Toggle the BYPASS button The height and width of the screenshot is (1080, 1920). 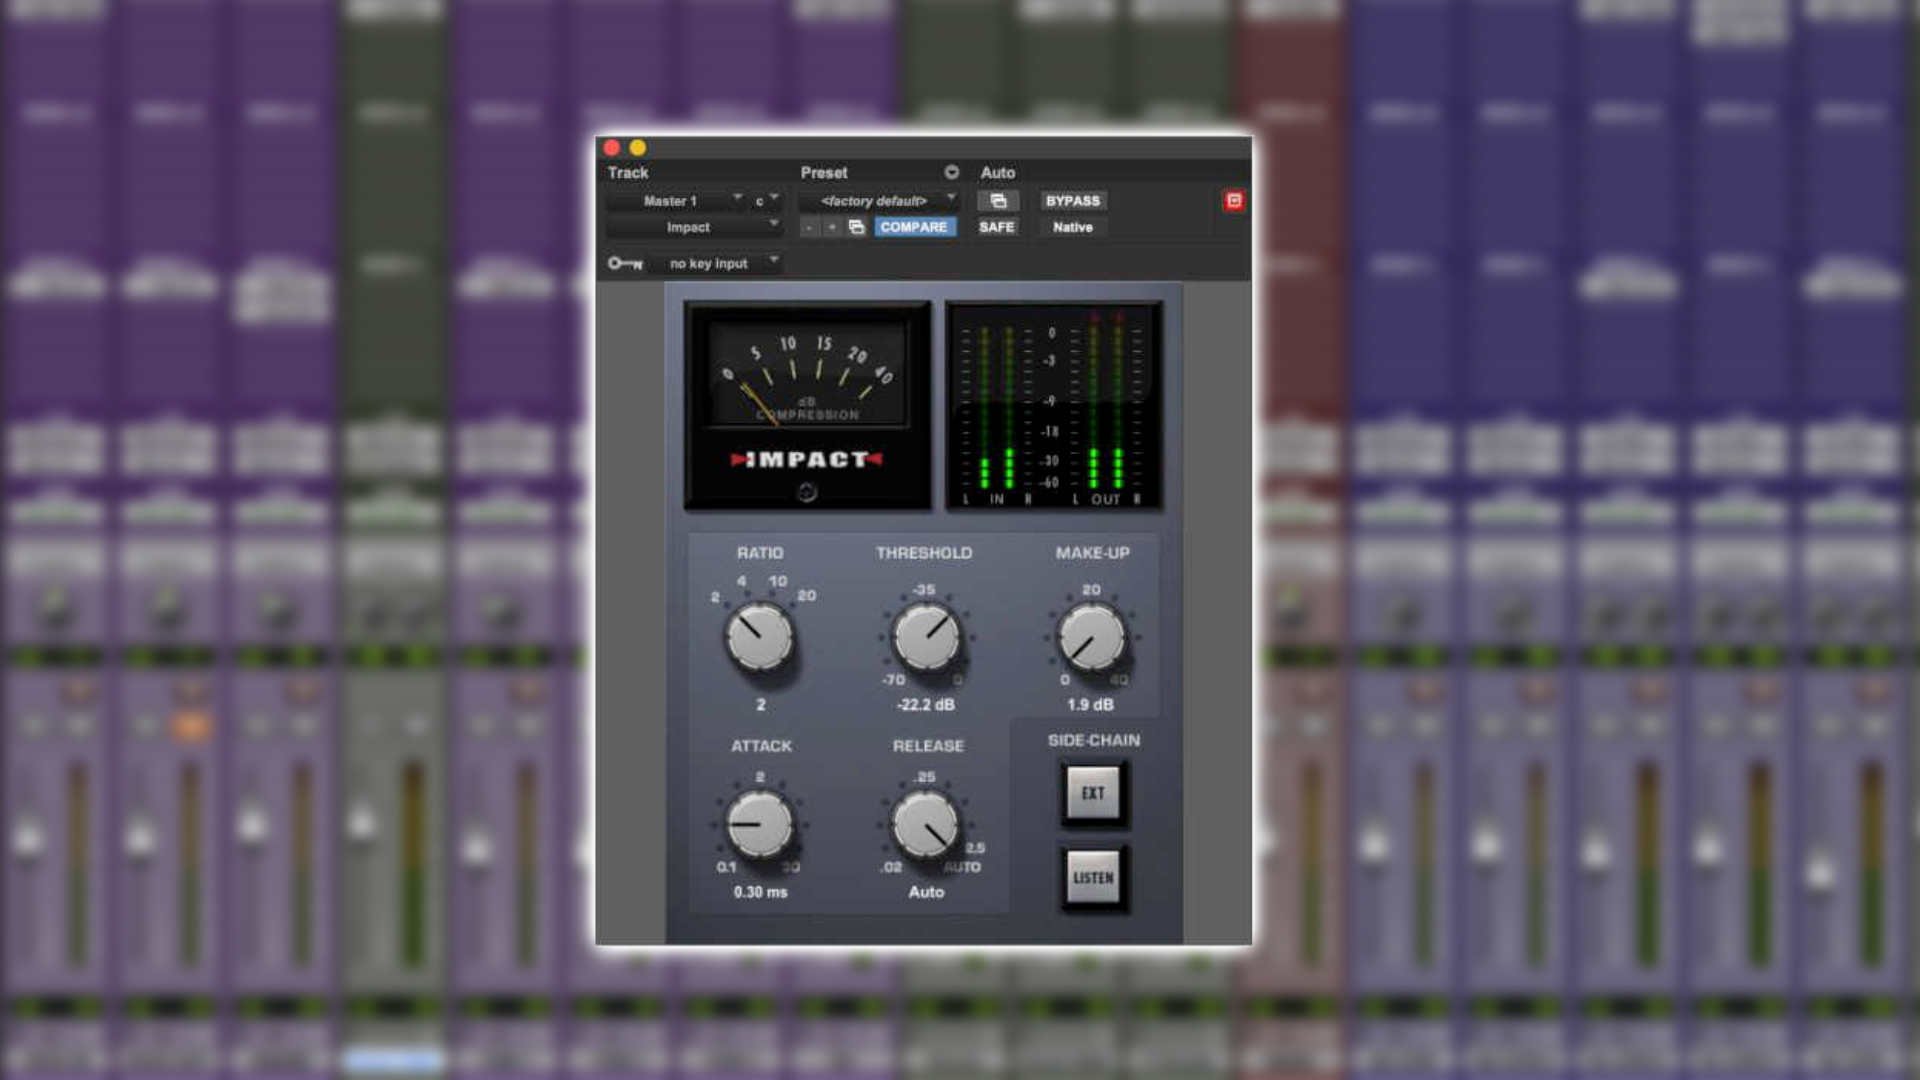1072,201
